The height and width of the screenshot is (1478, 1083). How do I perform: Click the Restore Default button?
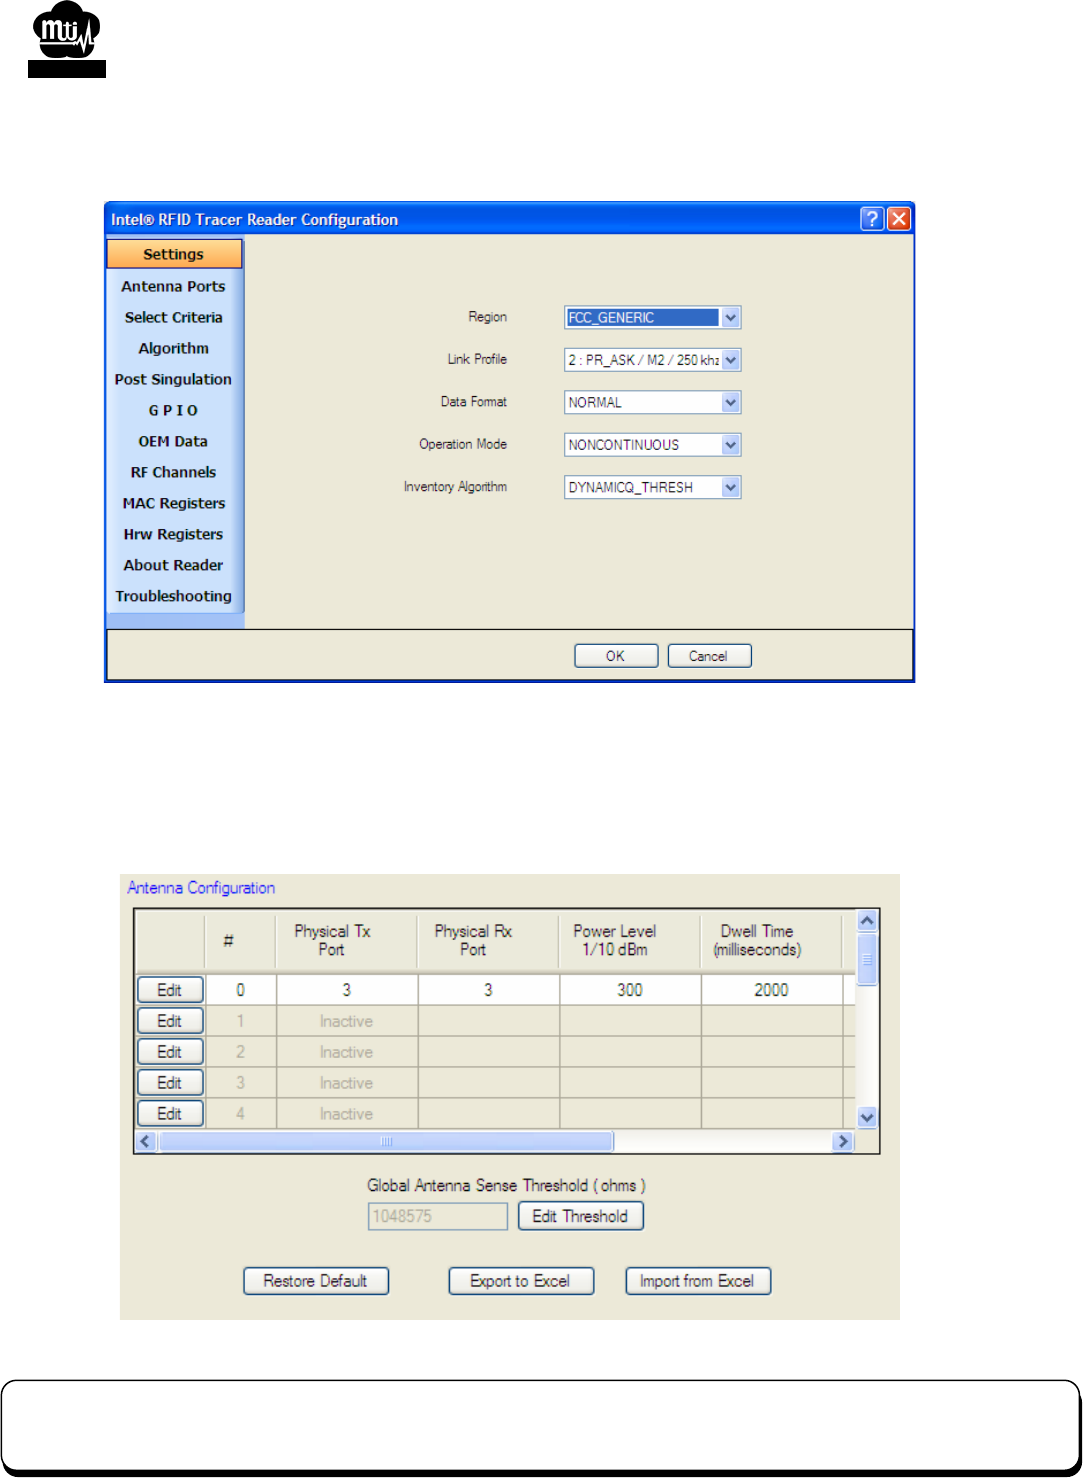click(316, 1281)
